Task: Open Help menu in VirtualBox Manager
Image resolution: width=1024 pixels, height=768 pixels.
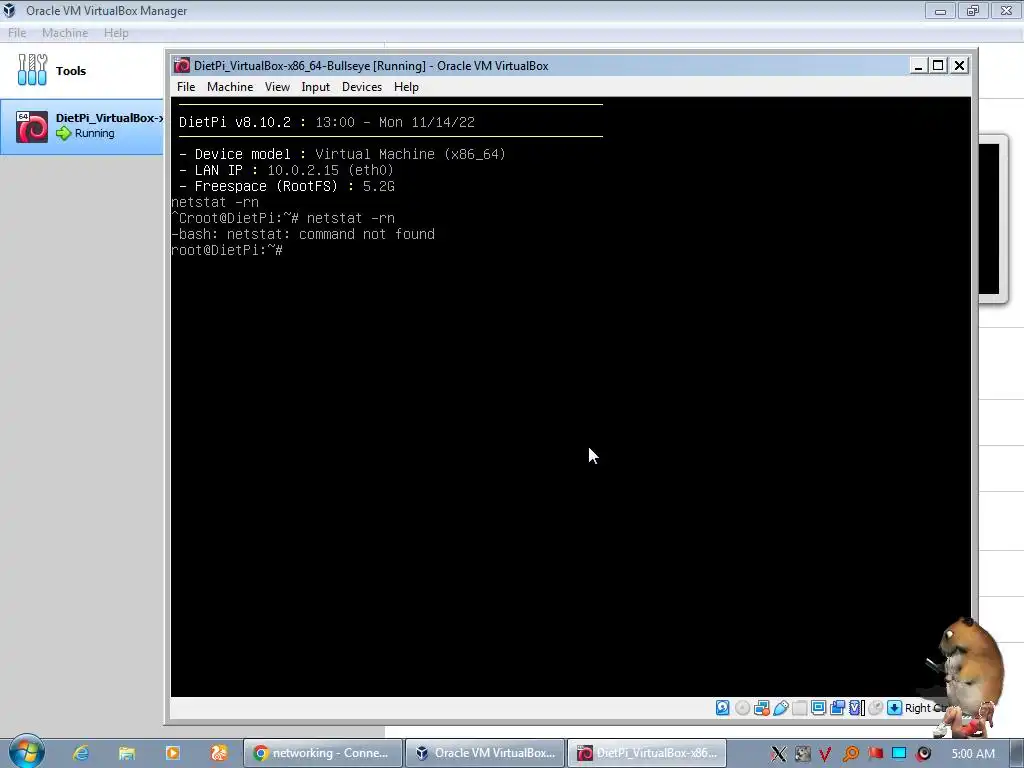Action: 116,33
